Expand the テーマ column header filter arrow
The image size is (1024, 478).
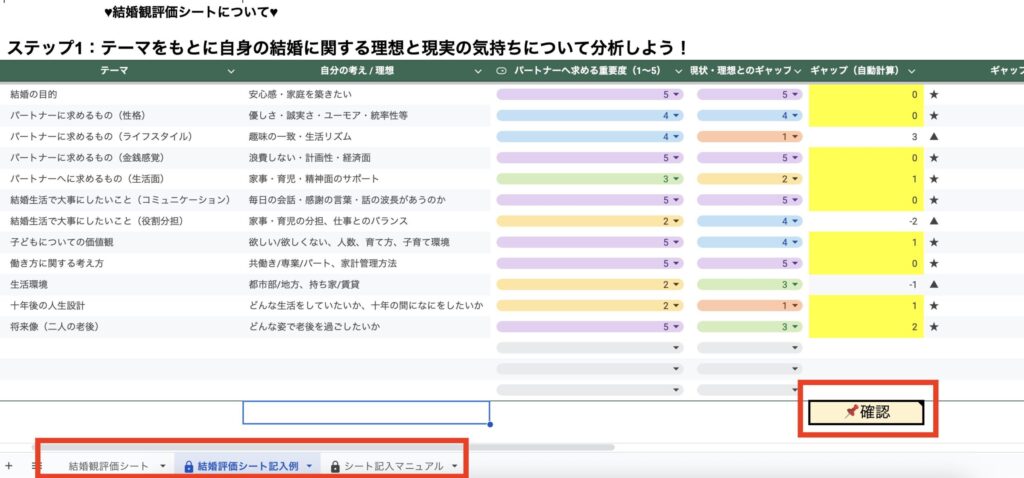click(x=231, y=71)
